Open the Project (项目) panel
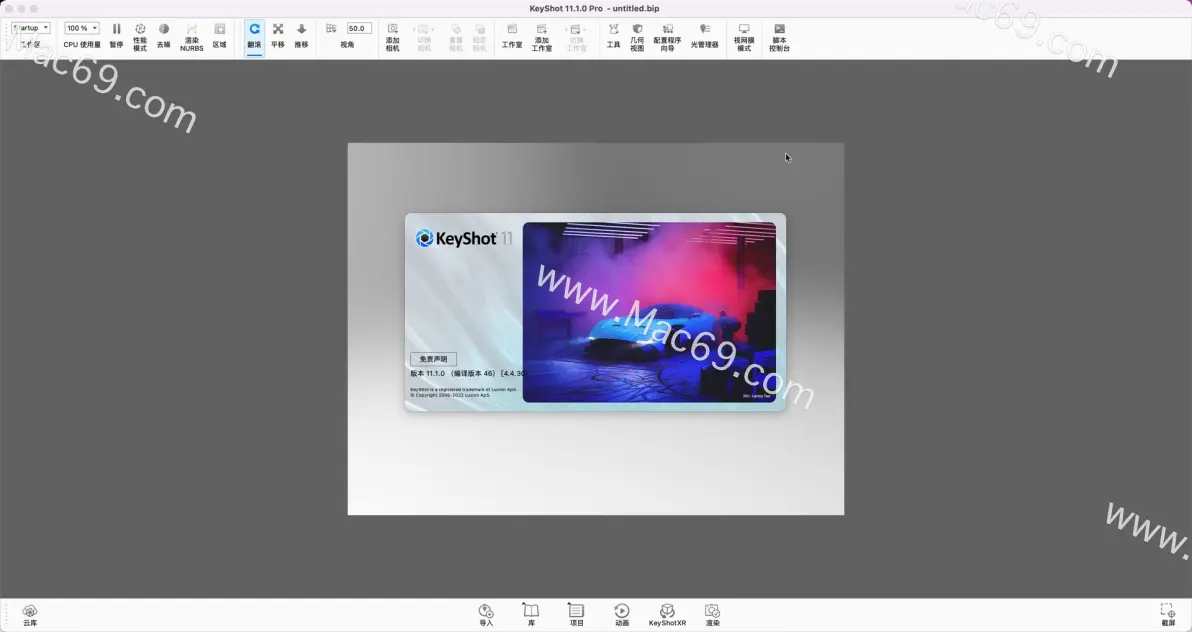The image size is (1192, 632). click(x=576, y=615)
